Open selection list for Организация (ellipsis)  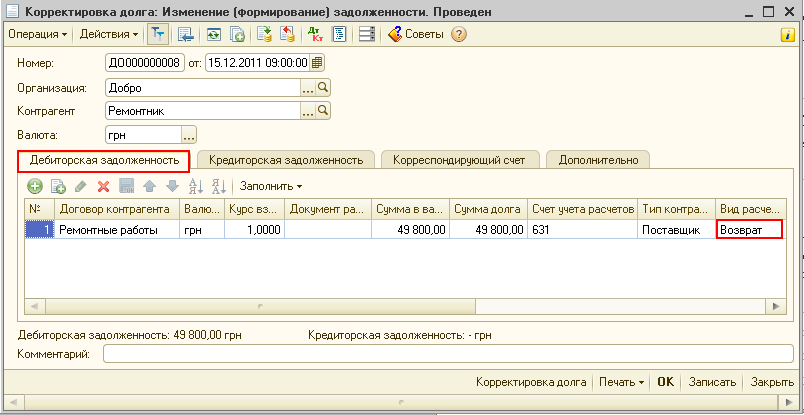[x=308, y=88]
